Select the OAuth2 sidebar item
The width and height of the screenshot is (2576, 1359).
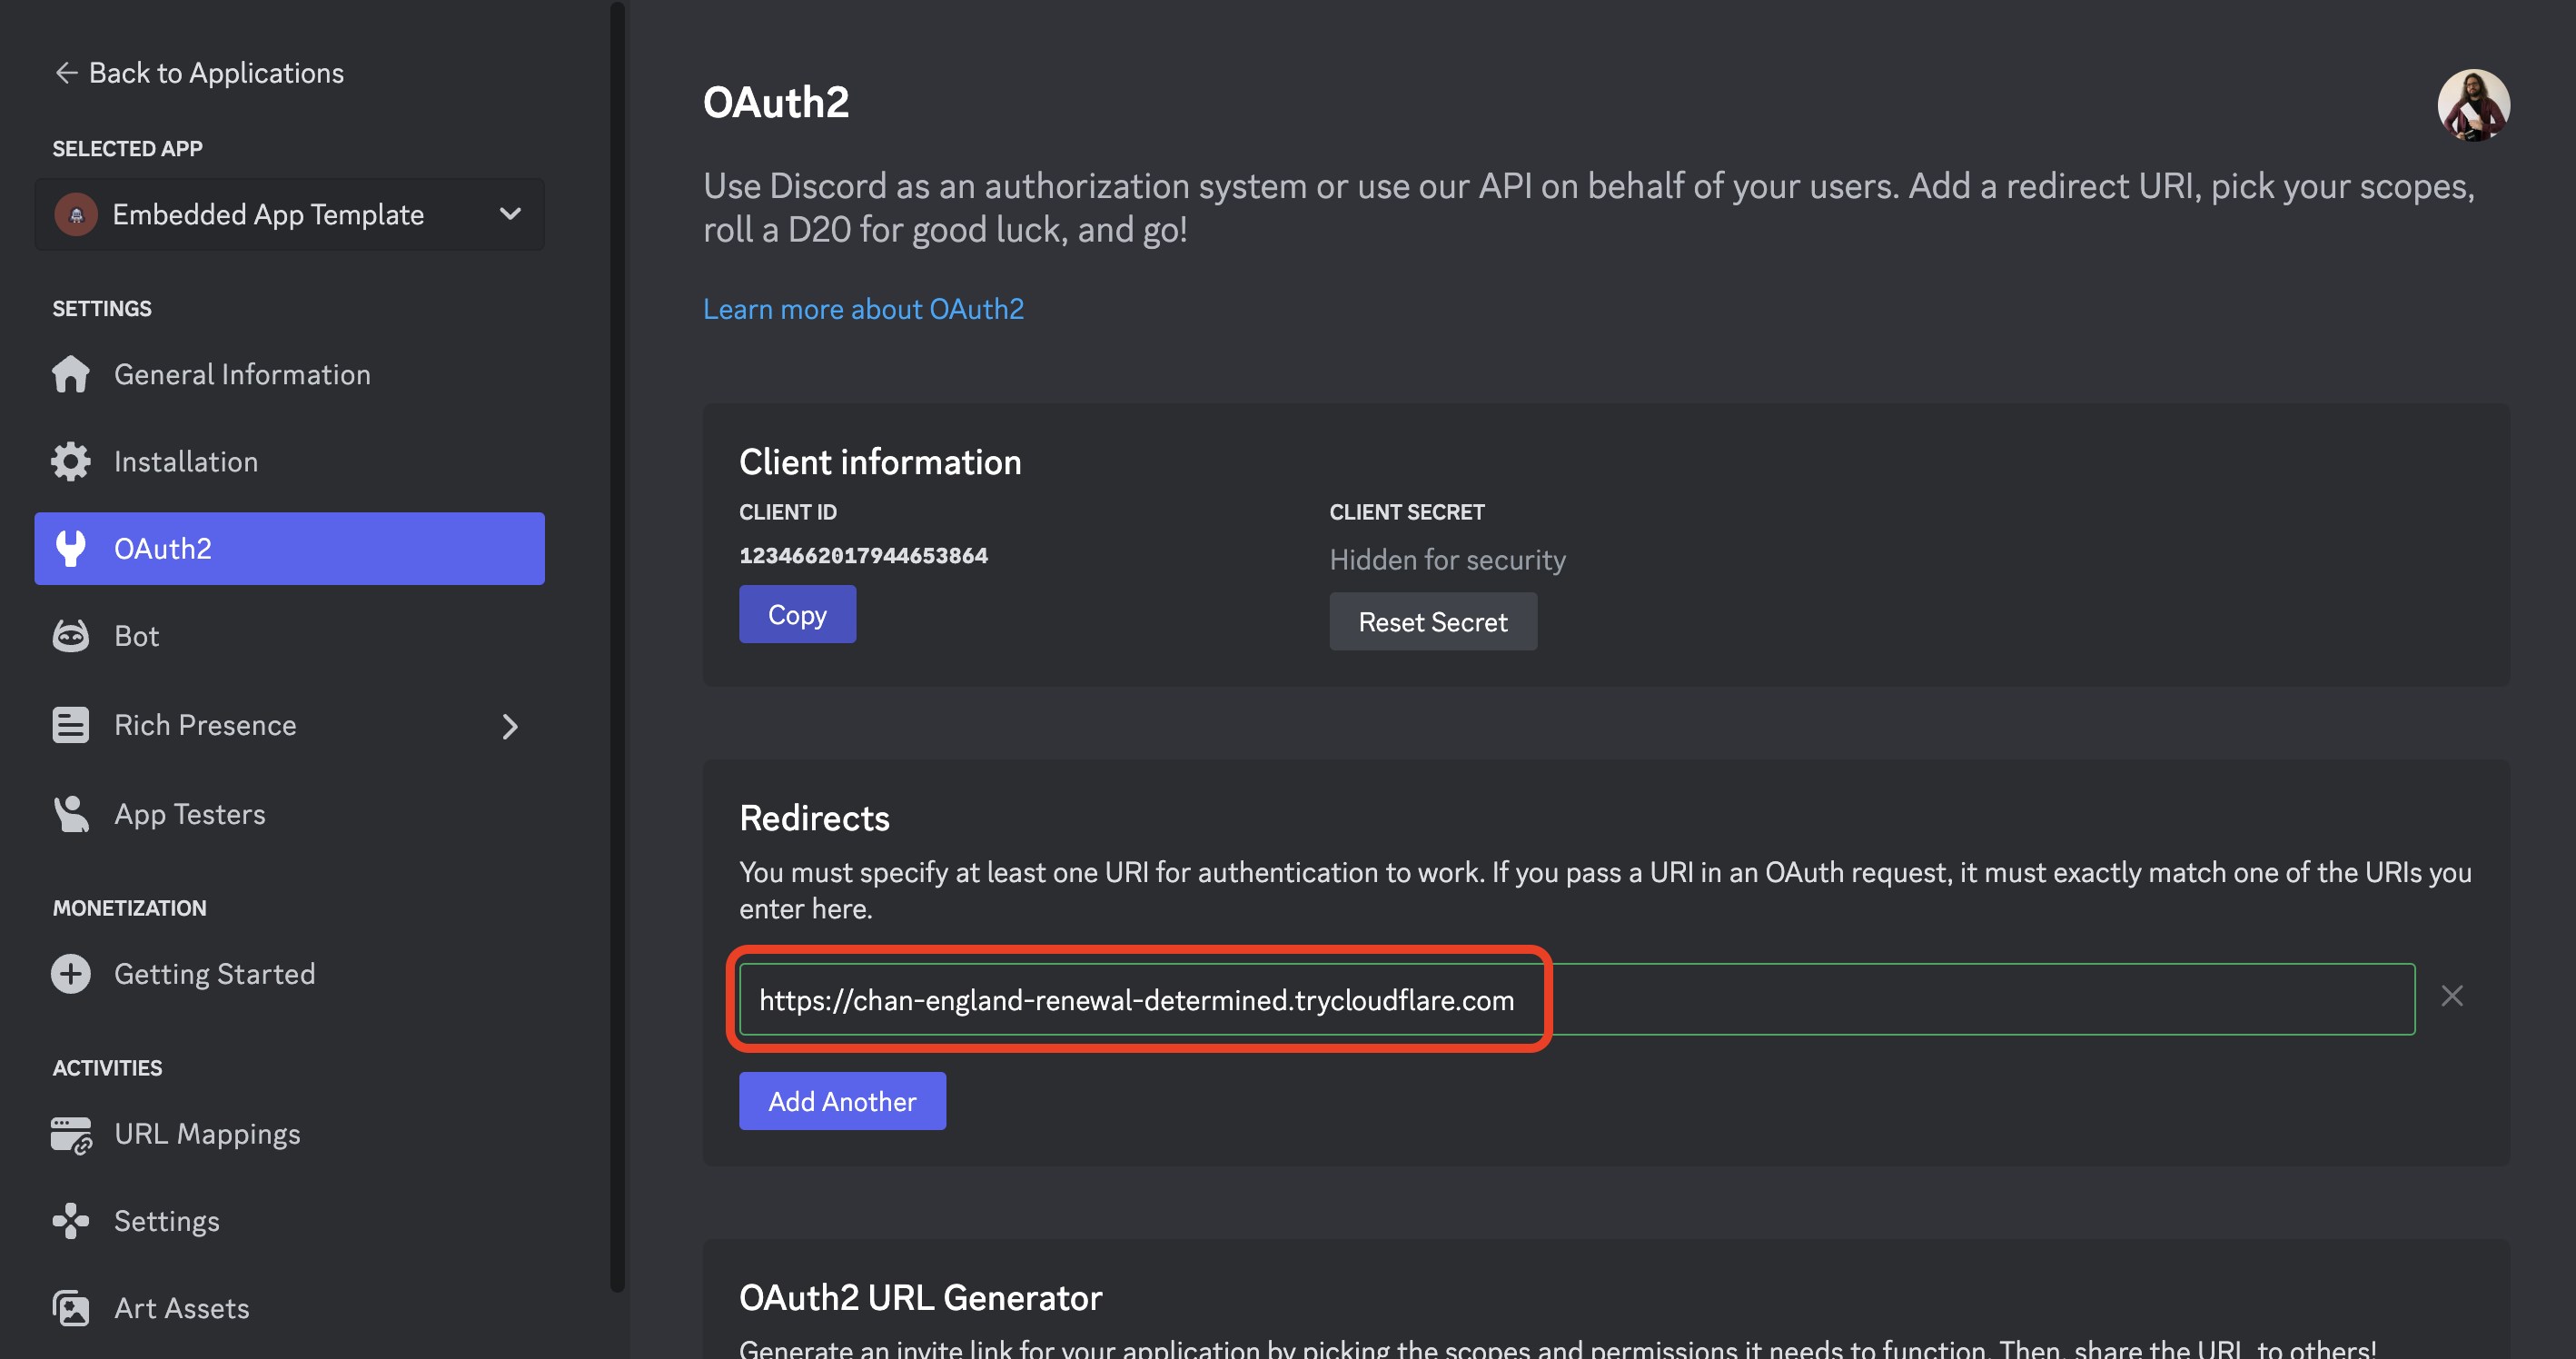click(x=289, y=549)
